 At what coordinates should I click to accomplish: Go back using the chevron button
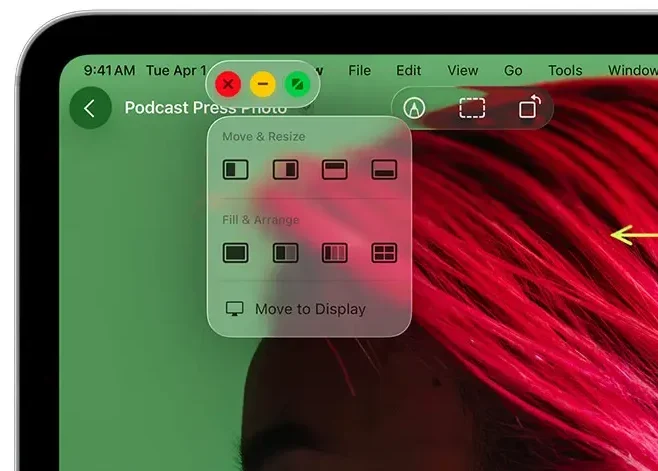90,108
